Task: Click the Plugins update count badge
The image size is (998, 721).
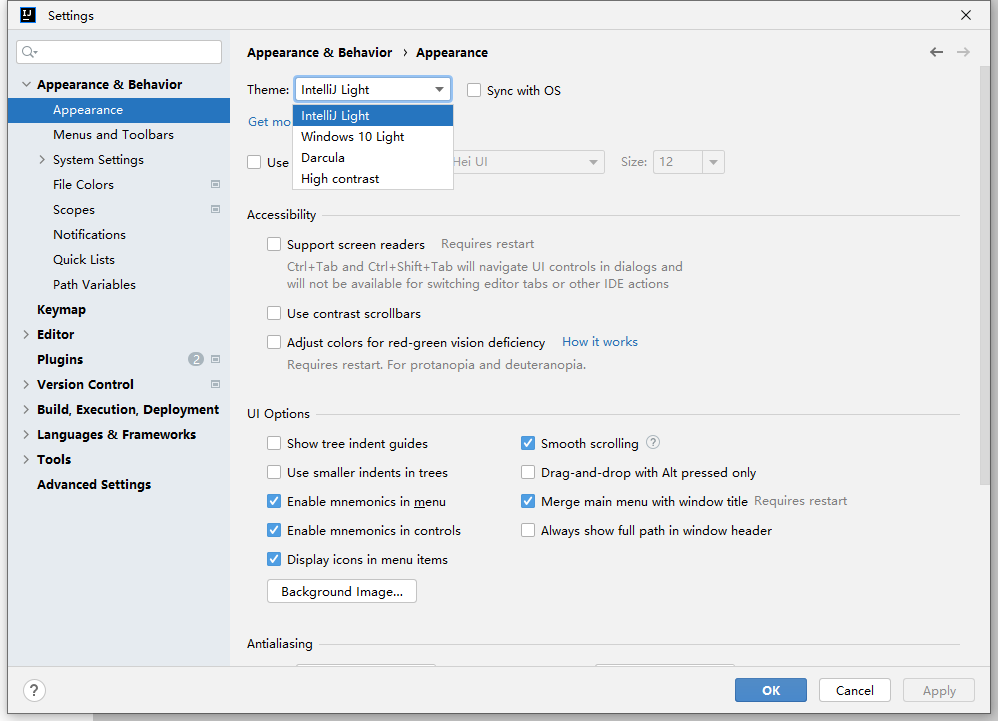Action: tap(196, 360)
